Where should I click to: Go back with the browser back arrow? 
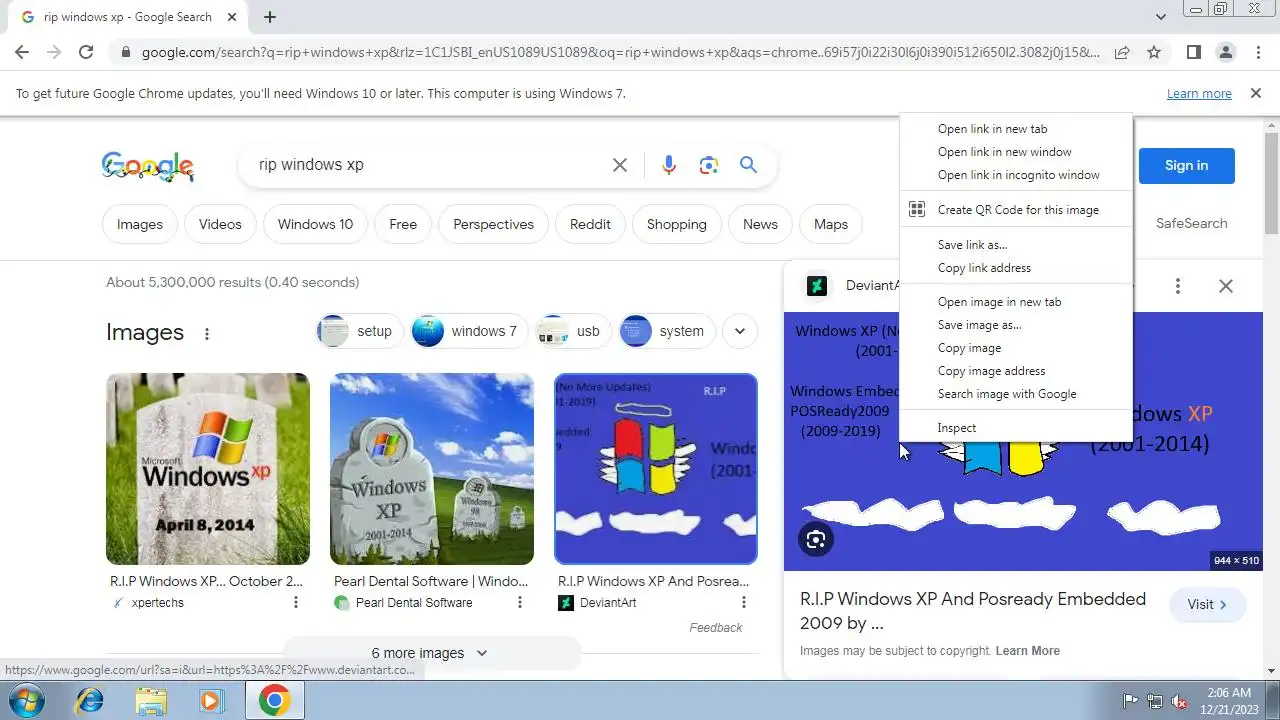(x=21, y=52)
